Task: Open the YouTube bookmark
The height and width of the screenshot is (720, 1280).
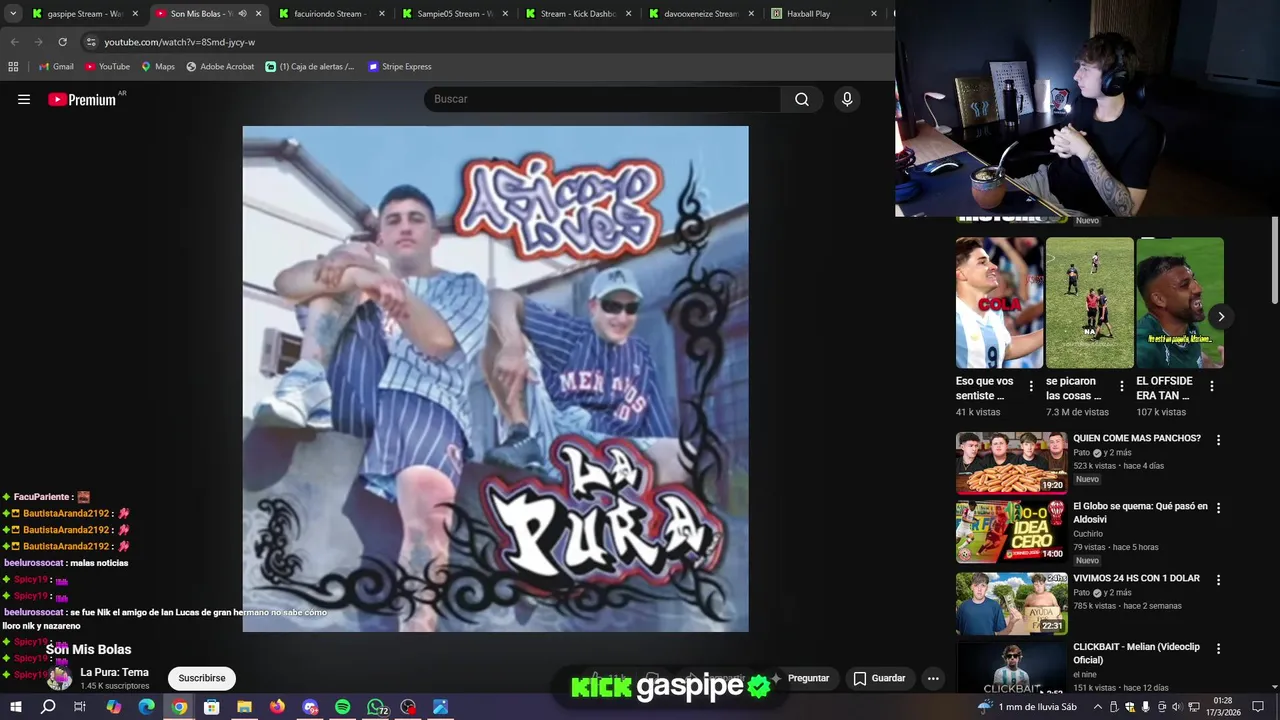Action: tap(108, 67)
